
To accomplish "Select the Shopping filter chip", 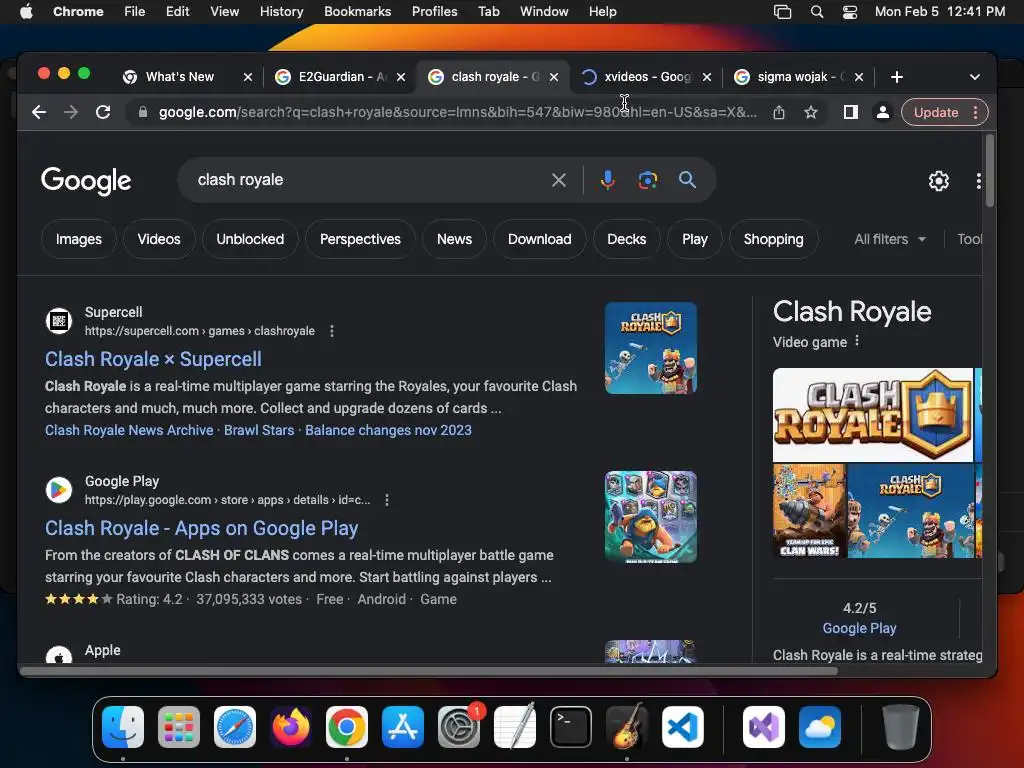I will tap(773, 240).
